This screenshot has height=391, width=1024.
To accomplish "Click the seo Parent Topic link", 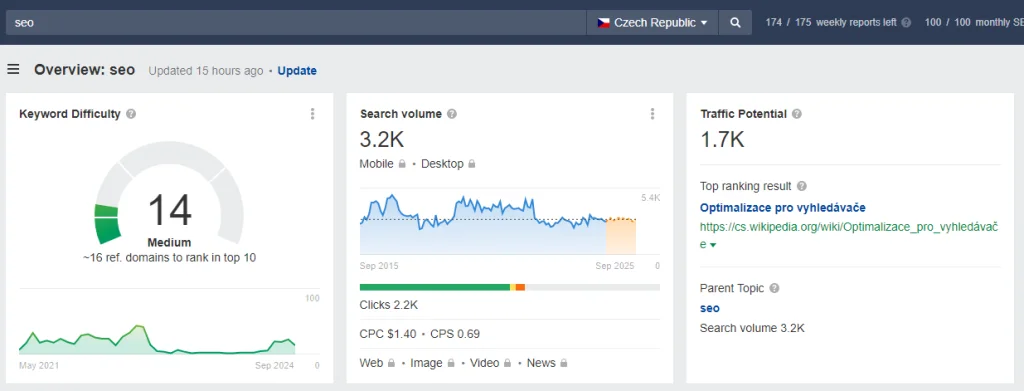I will [710, 308].
